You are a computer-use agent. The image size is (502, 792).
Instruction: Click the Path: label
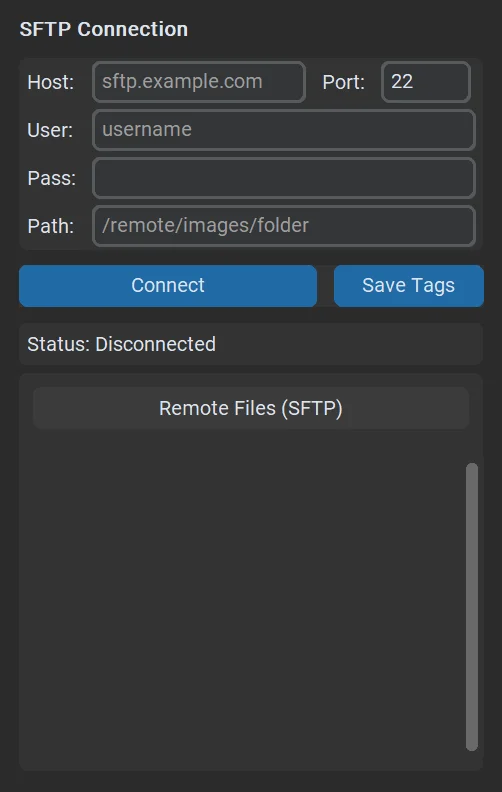51,226
